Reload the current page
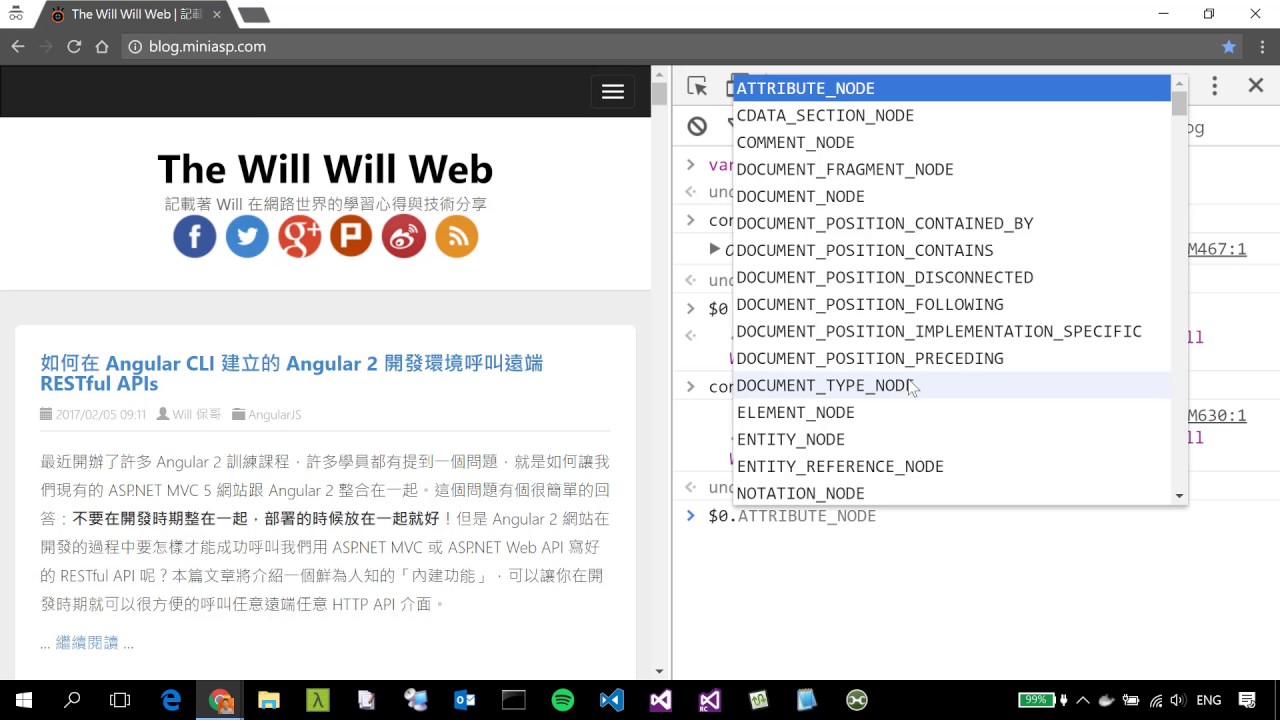The height and width of the screenshot is (720, 1280). (x=74, y=46)
